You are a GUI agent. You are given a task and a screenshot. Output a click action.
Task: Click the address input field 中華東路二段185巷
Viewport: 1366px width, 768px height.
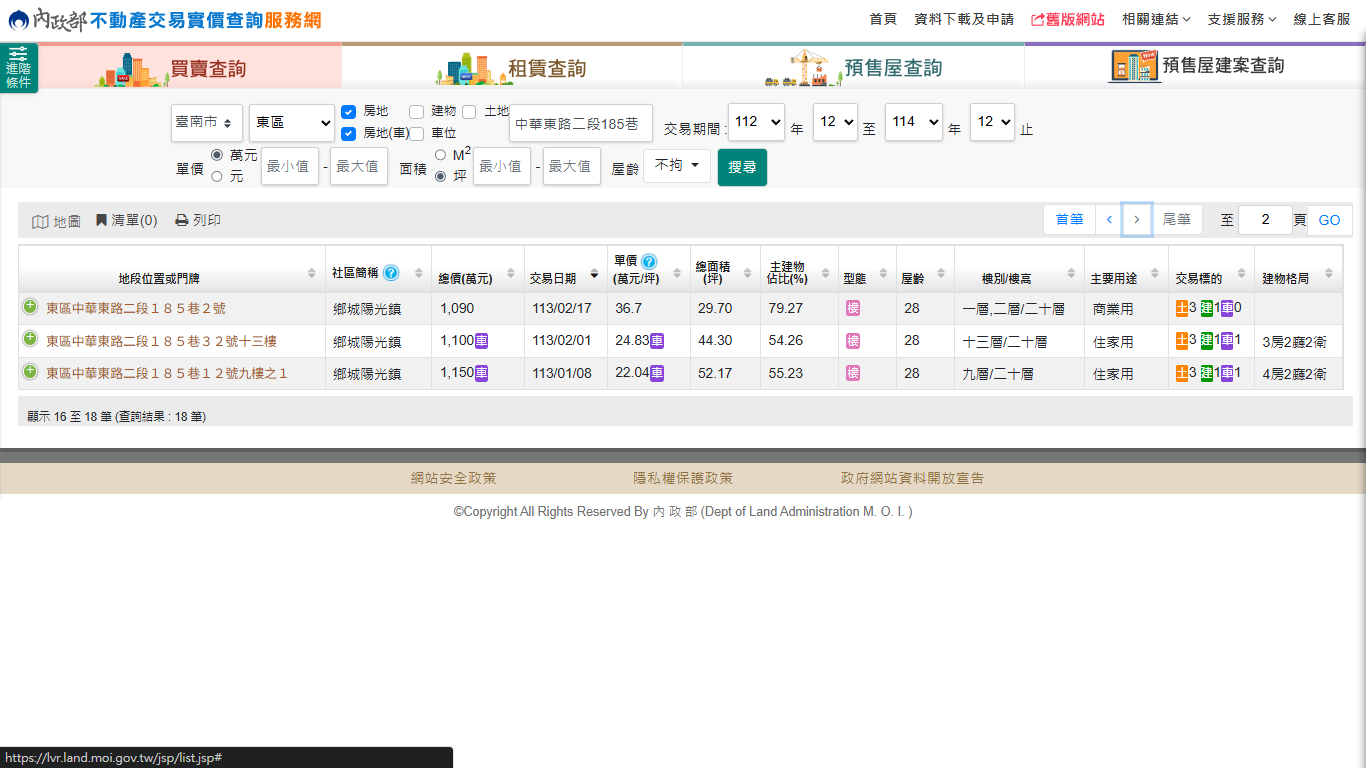pyautogui.click(x=580, y=124)
